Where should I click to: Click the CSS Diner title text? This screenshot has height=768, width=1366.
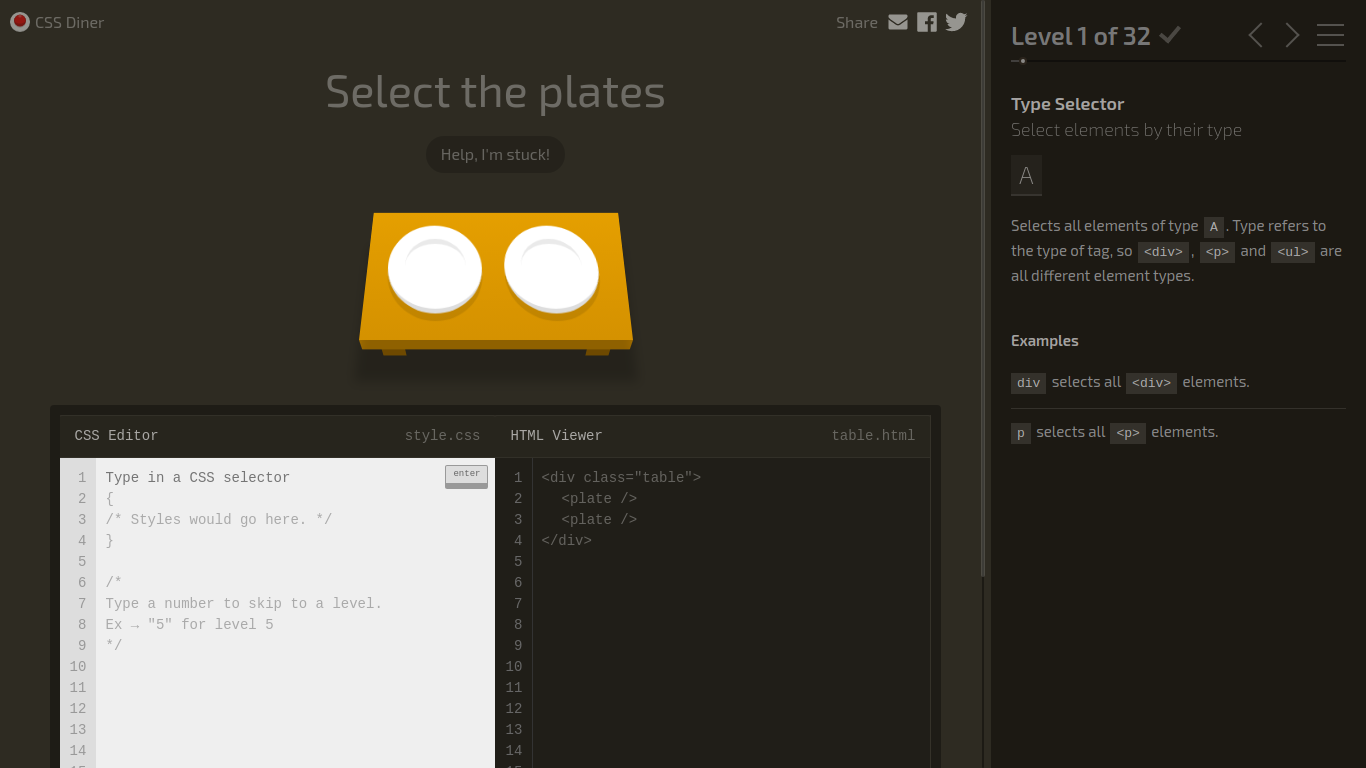coord(69,22)
